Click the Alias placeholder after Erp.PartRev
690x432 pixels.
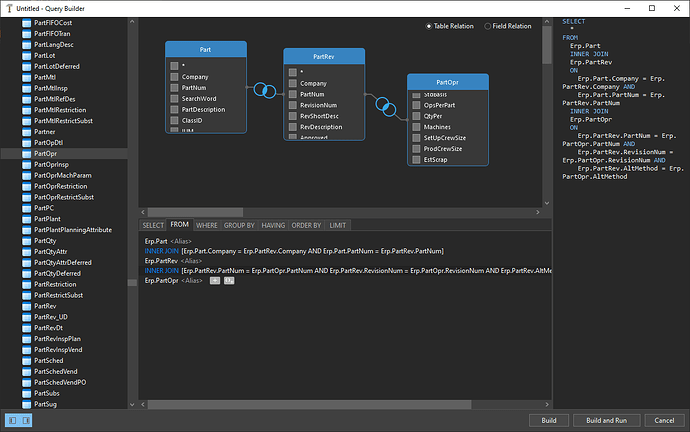(x=191, y=261)
